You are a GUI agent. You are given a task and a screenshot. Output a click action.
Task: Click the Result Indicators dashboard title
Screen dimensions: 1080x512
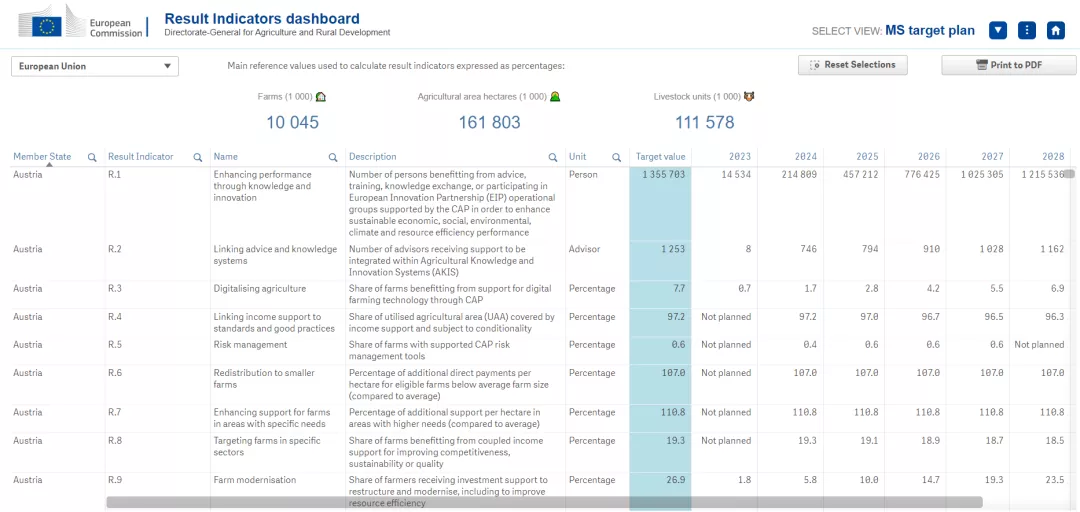pyautogui.click(x=262, y=19)
